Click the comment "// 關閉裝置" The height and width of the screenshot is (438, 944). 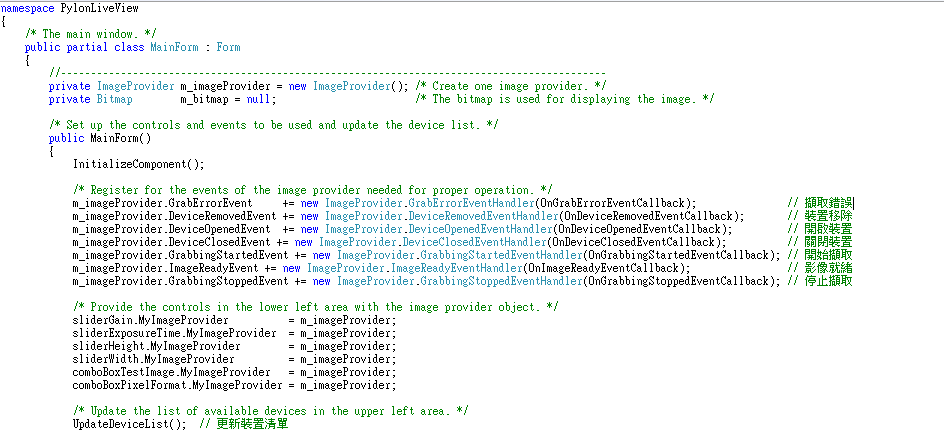click(x=819, y=242)
